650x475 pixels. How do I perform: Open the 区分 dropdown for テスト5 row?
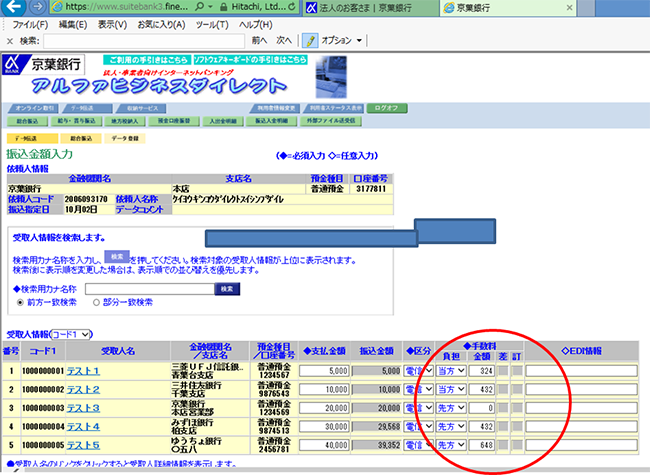[x=419, y=445]
